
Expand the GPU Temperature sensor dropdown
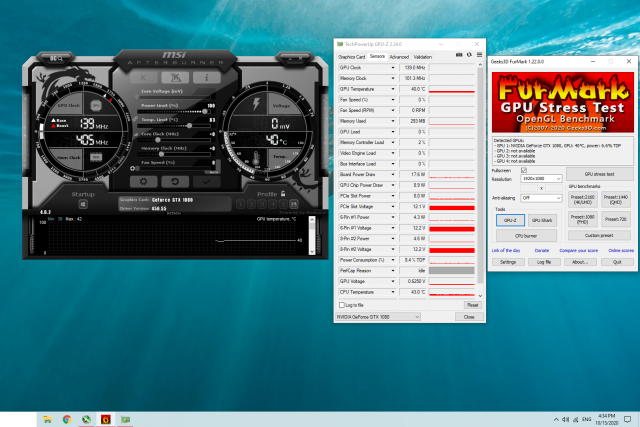pyautogui.click(x=393, y=89)
